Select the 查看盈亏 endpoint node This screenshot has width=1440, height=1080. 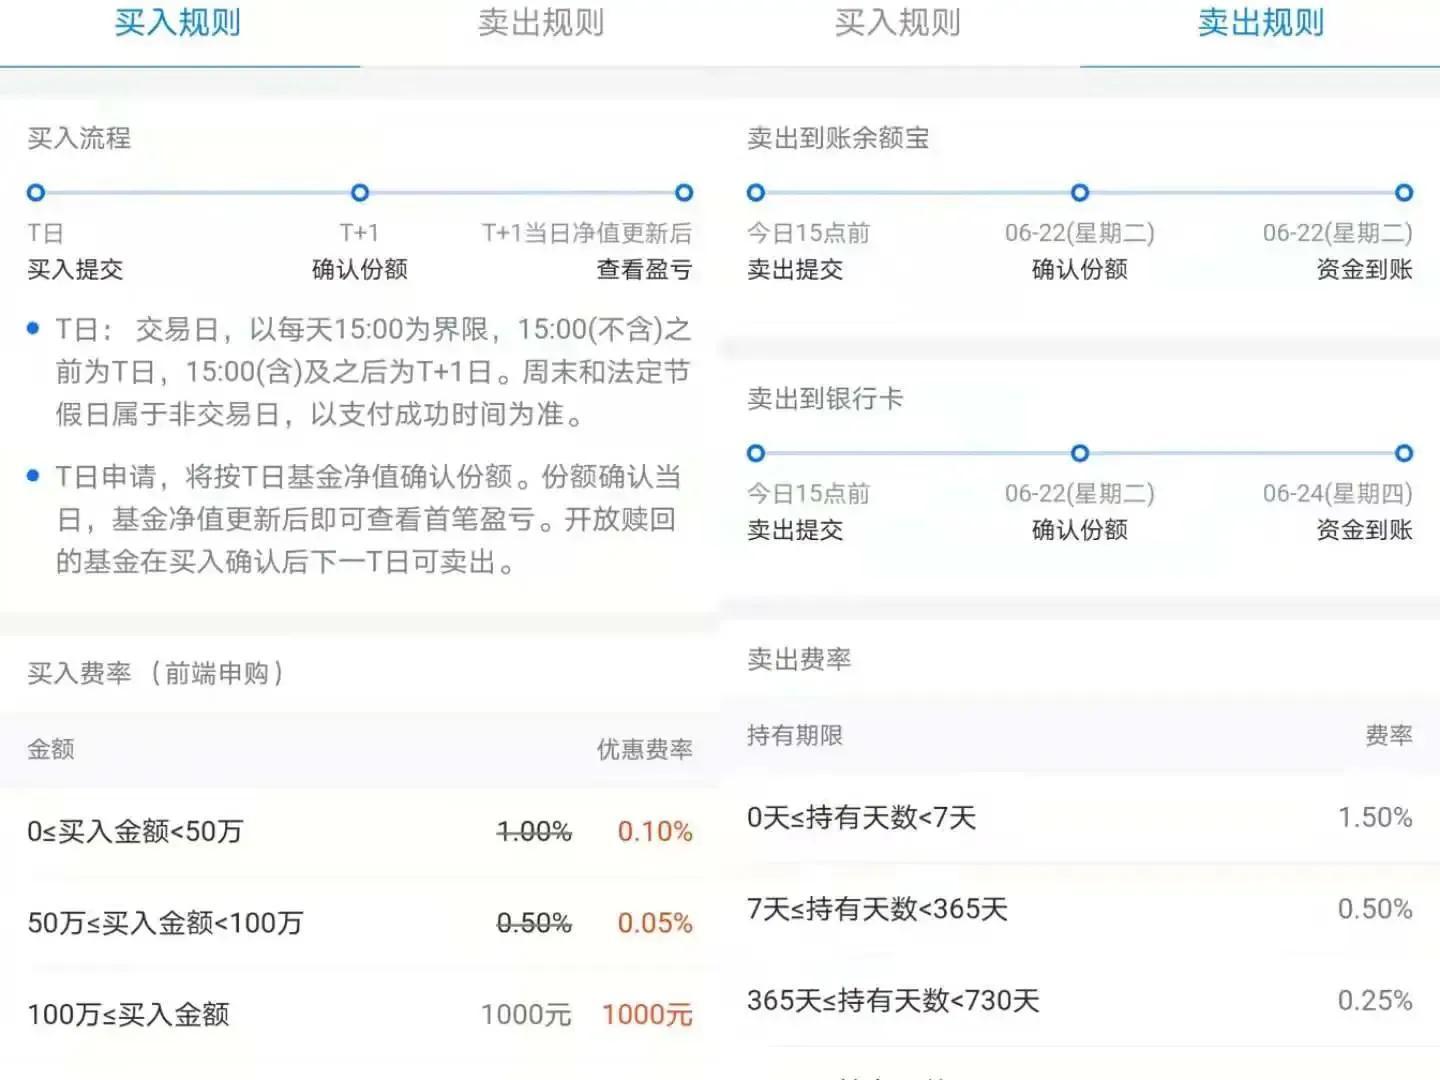[x=683, y=192]
